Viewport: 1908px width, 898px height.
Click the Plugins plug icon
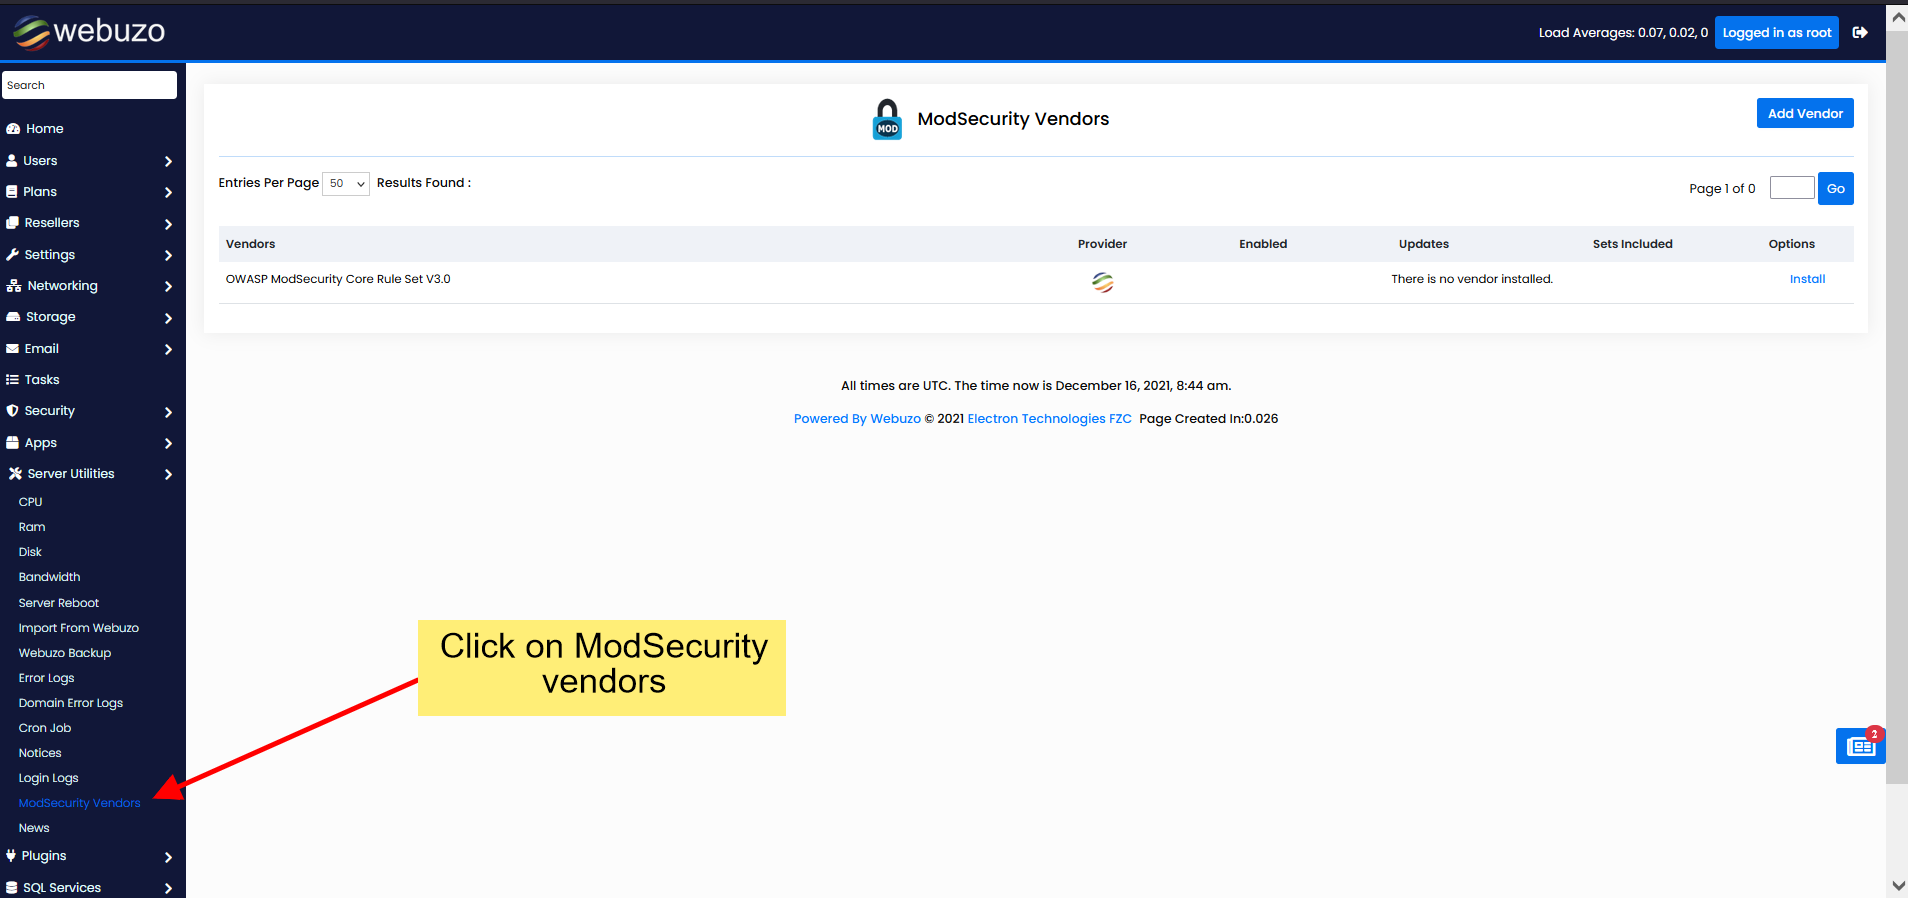coord(11,856)
